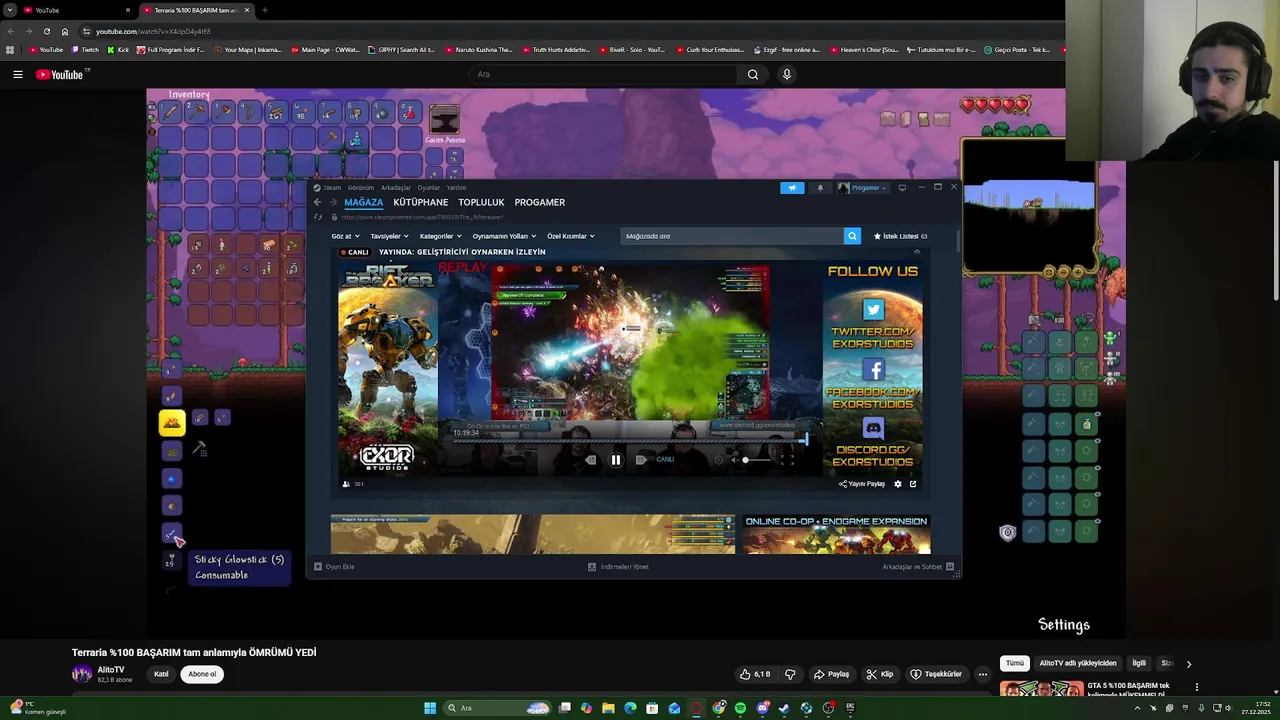Open more actions ellipsis under video
Viewport: 1280px width, 720px height.
click(982, 674)
